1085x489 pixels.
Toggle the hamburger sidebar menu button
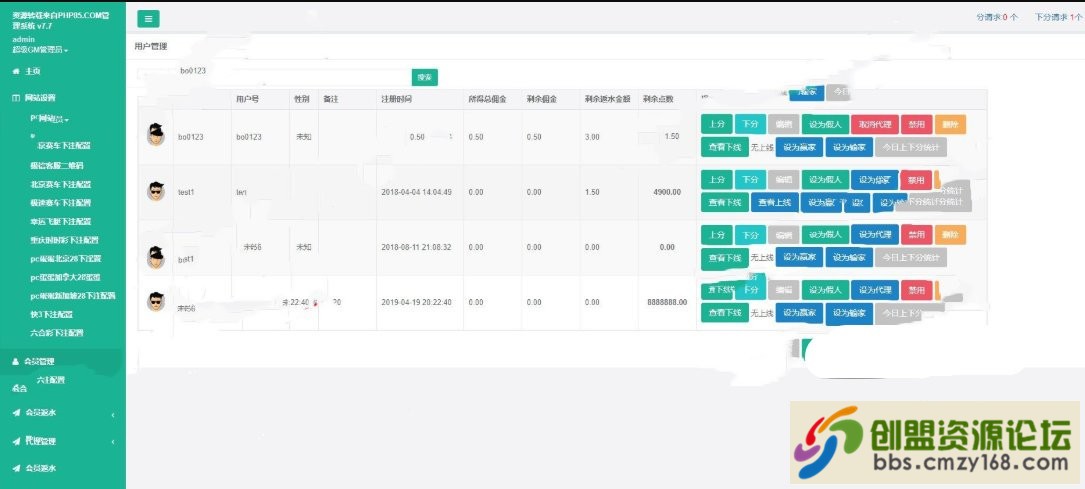click(x=148, y=19)
